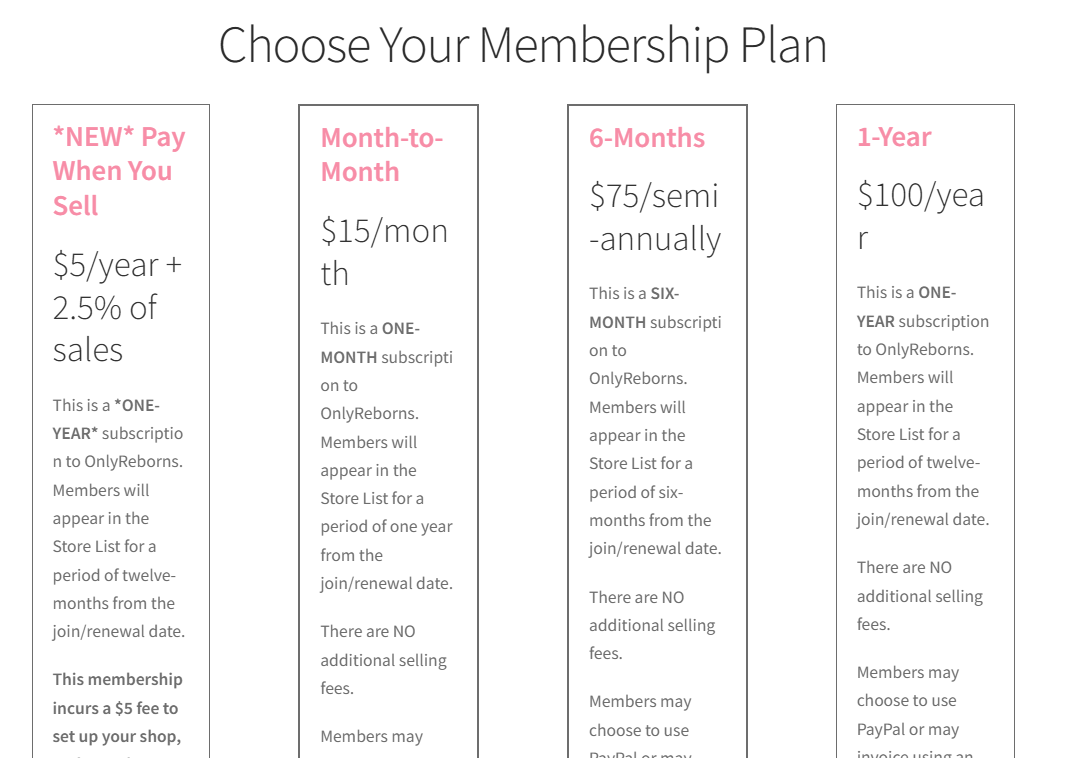Pick the "1-Year" plan title
This screenshot has height=758, width=1080.
894,137
